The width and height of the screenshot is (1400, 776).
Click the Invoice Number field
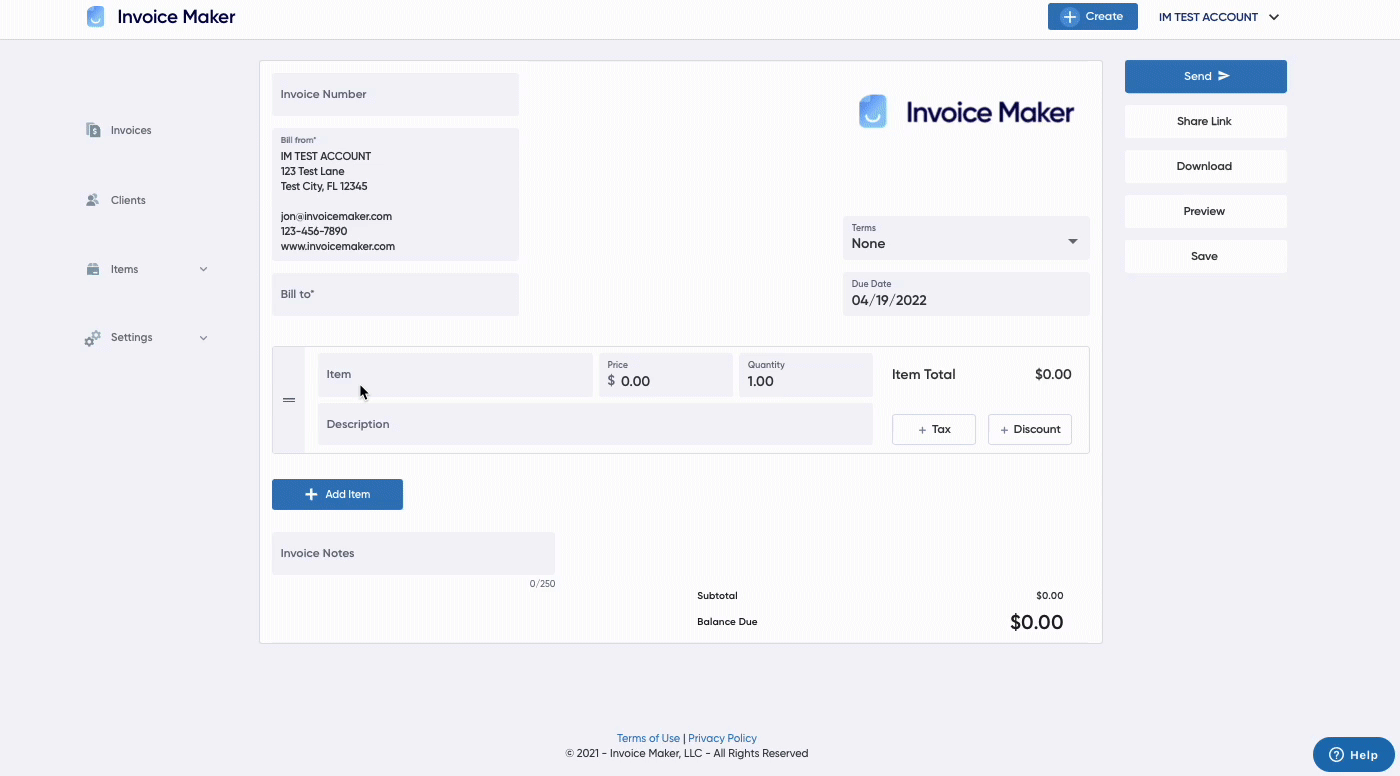tap(395, 94)
